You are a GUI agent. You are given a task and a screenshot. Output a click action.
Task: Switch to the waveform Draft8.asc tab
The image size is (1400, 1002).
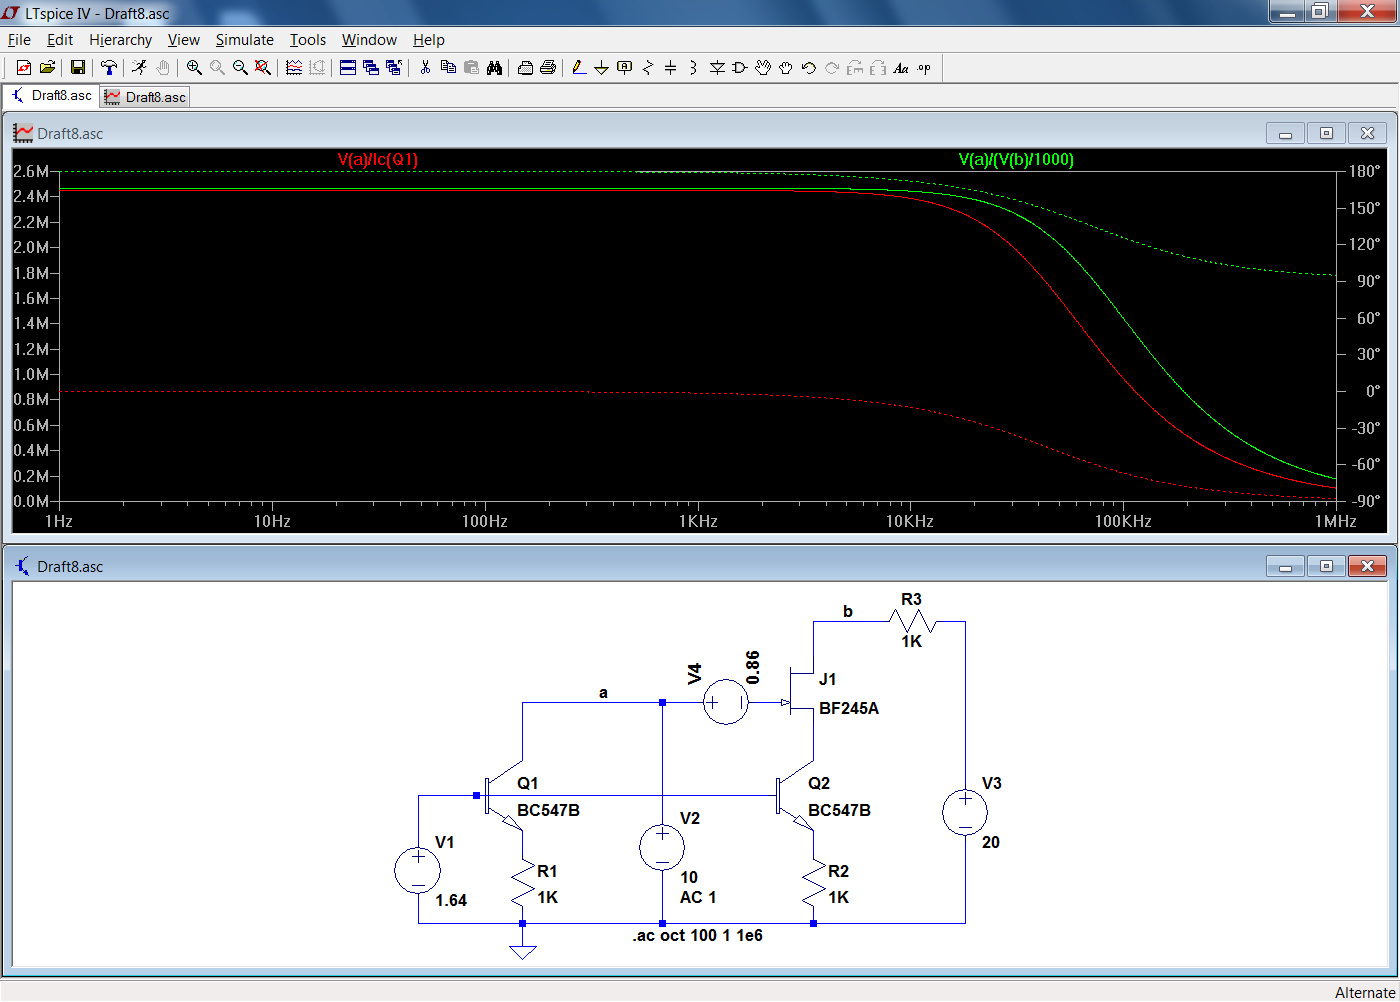tap(145, 97)
